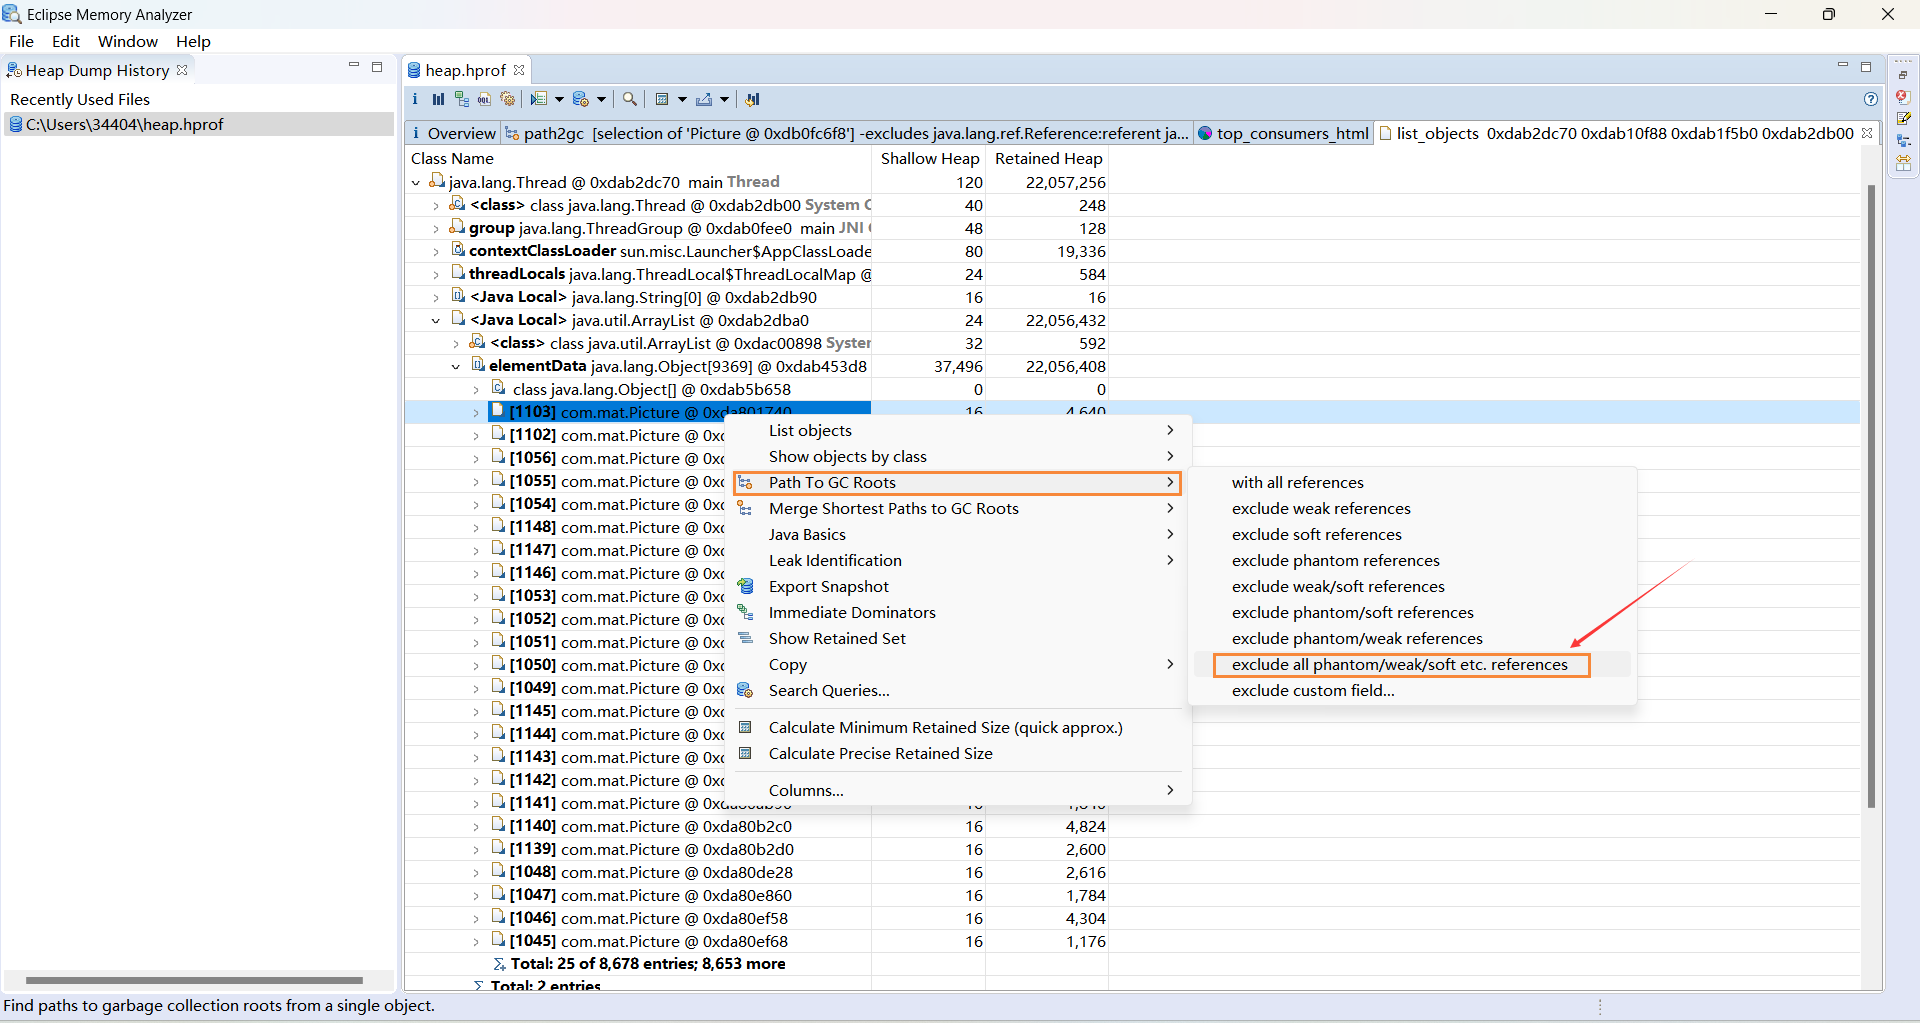This screenshot has height=1023, width=1920.
Task: Open the OQL Object Query Language studio icon
Action: pyautogui.click(x=484, y=99)
